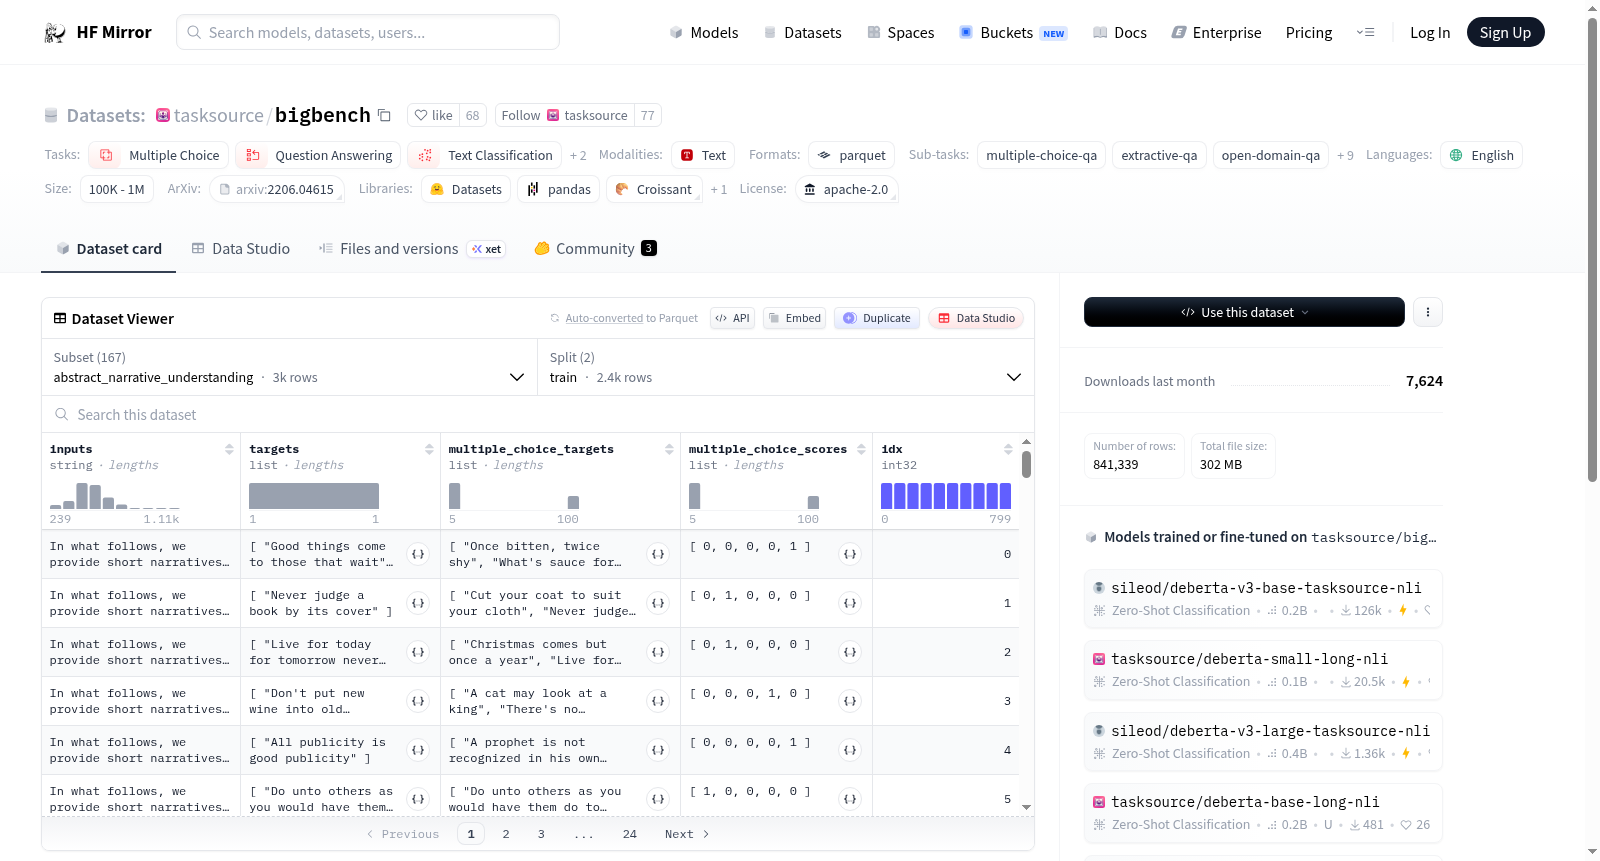Expand targets cell "All publicity is" JSON icon
The height and width of the screenshot is (861, 1600).
click(x=418, y=750)
